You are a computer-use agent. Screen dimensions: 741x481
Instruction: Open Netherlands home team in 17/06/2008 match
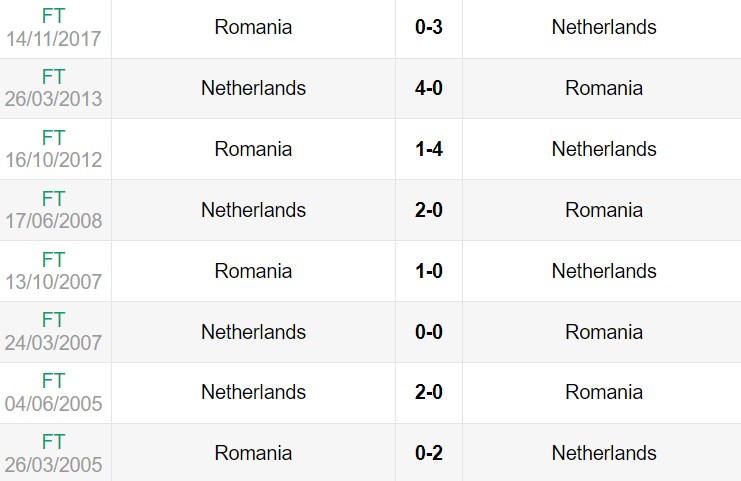[x=253, y=210]
